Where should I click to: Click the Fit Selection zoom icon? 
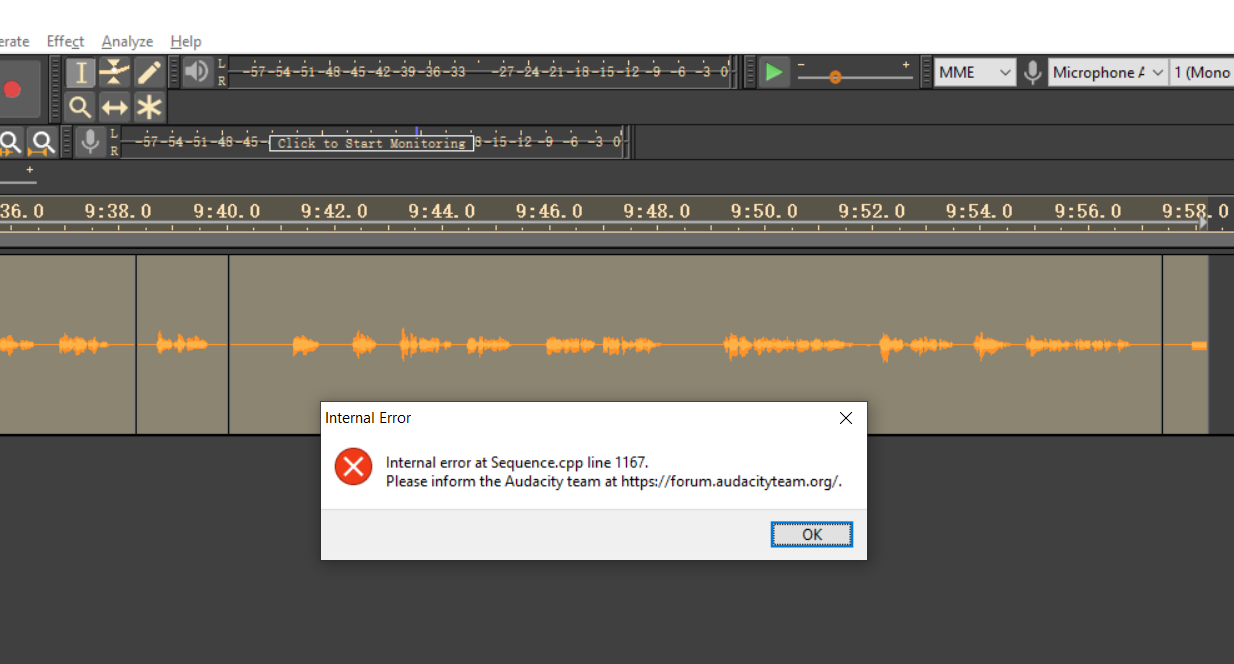(9, 143)
